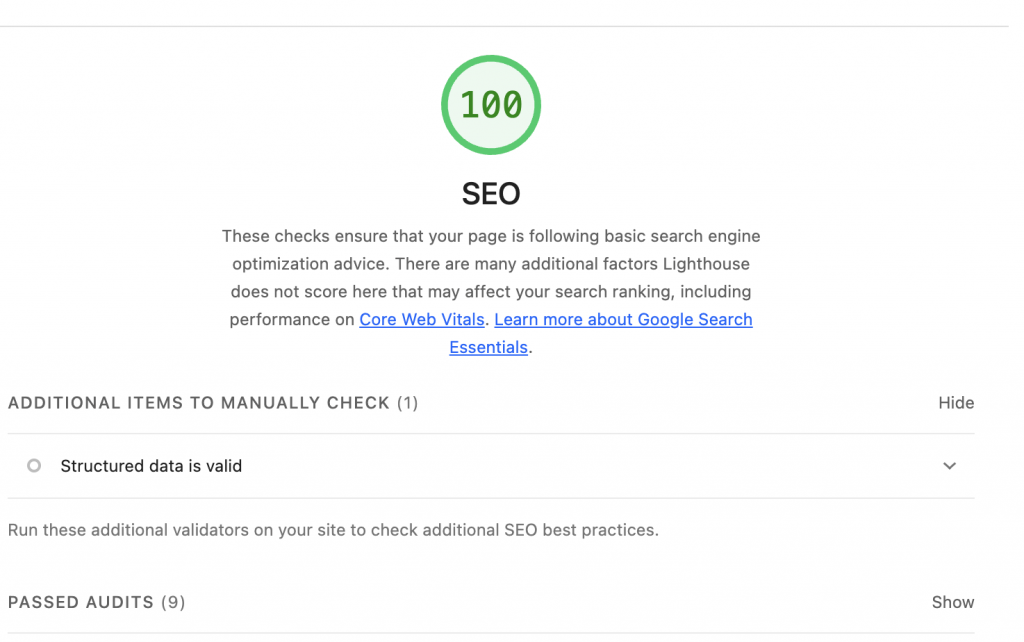The height and width of the screenshot is (642, 1024).
Task: Click the gray circle beside Structured data
Action: 34,466
